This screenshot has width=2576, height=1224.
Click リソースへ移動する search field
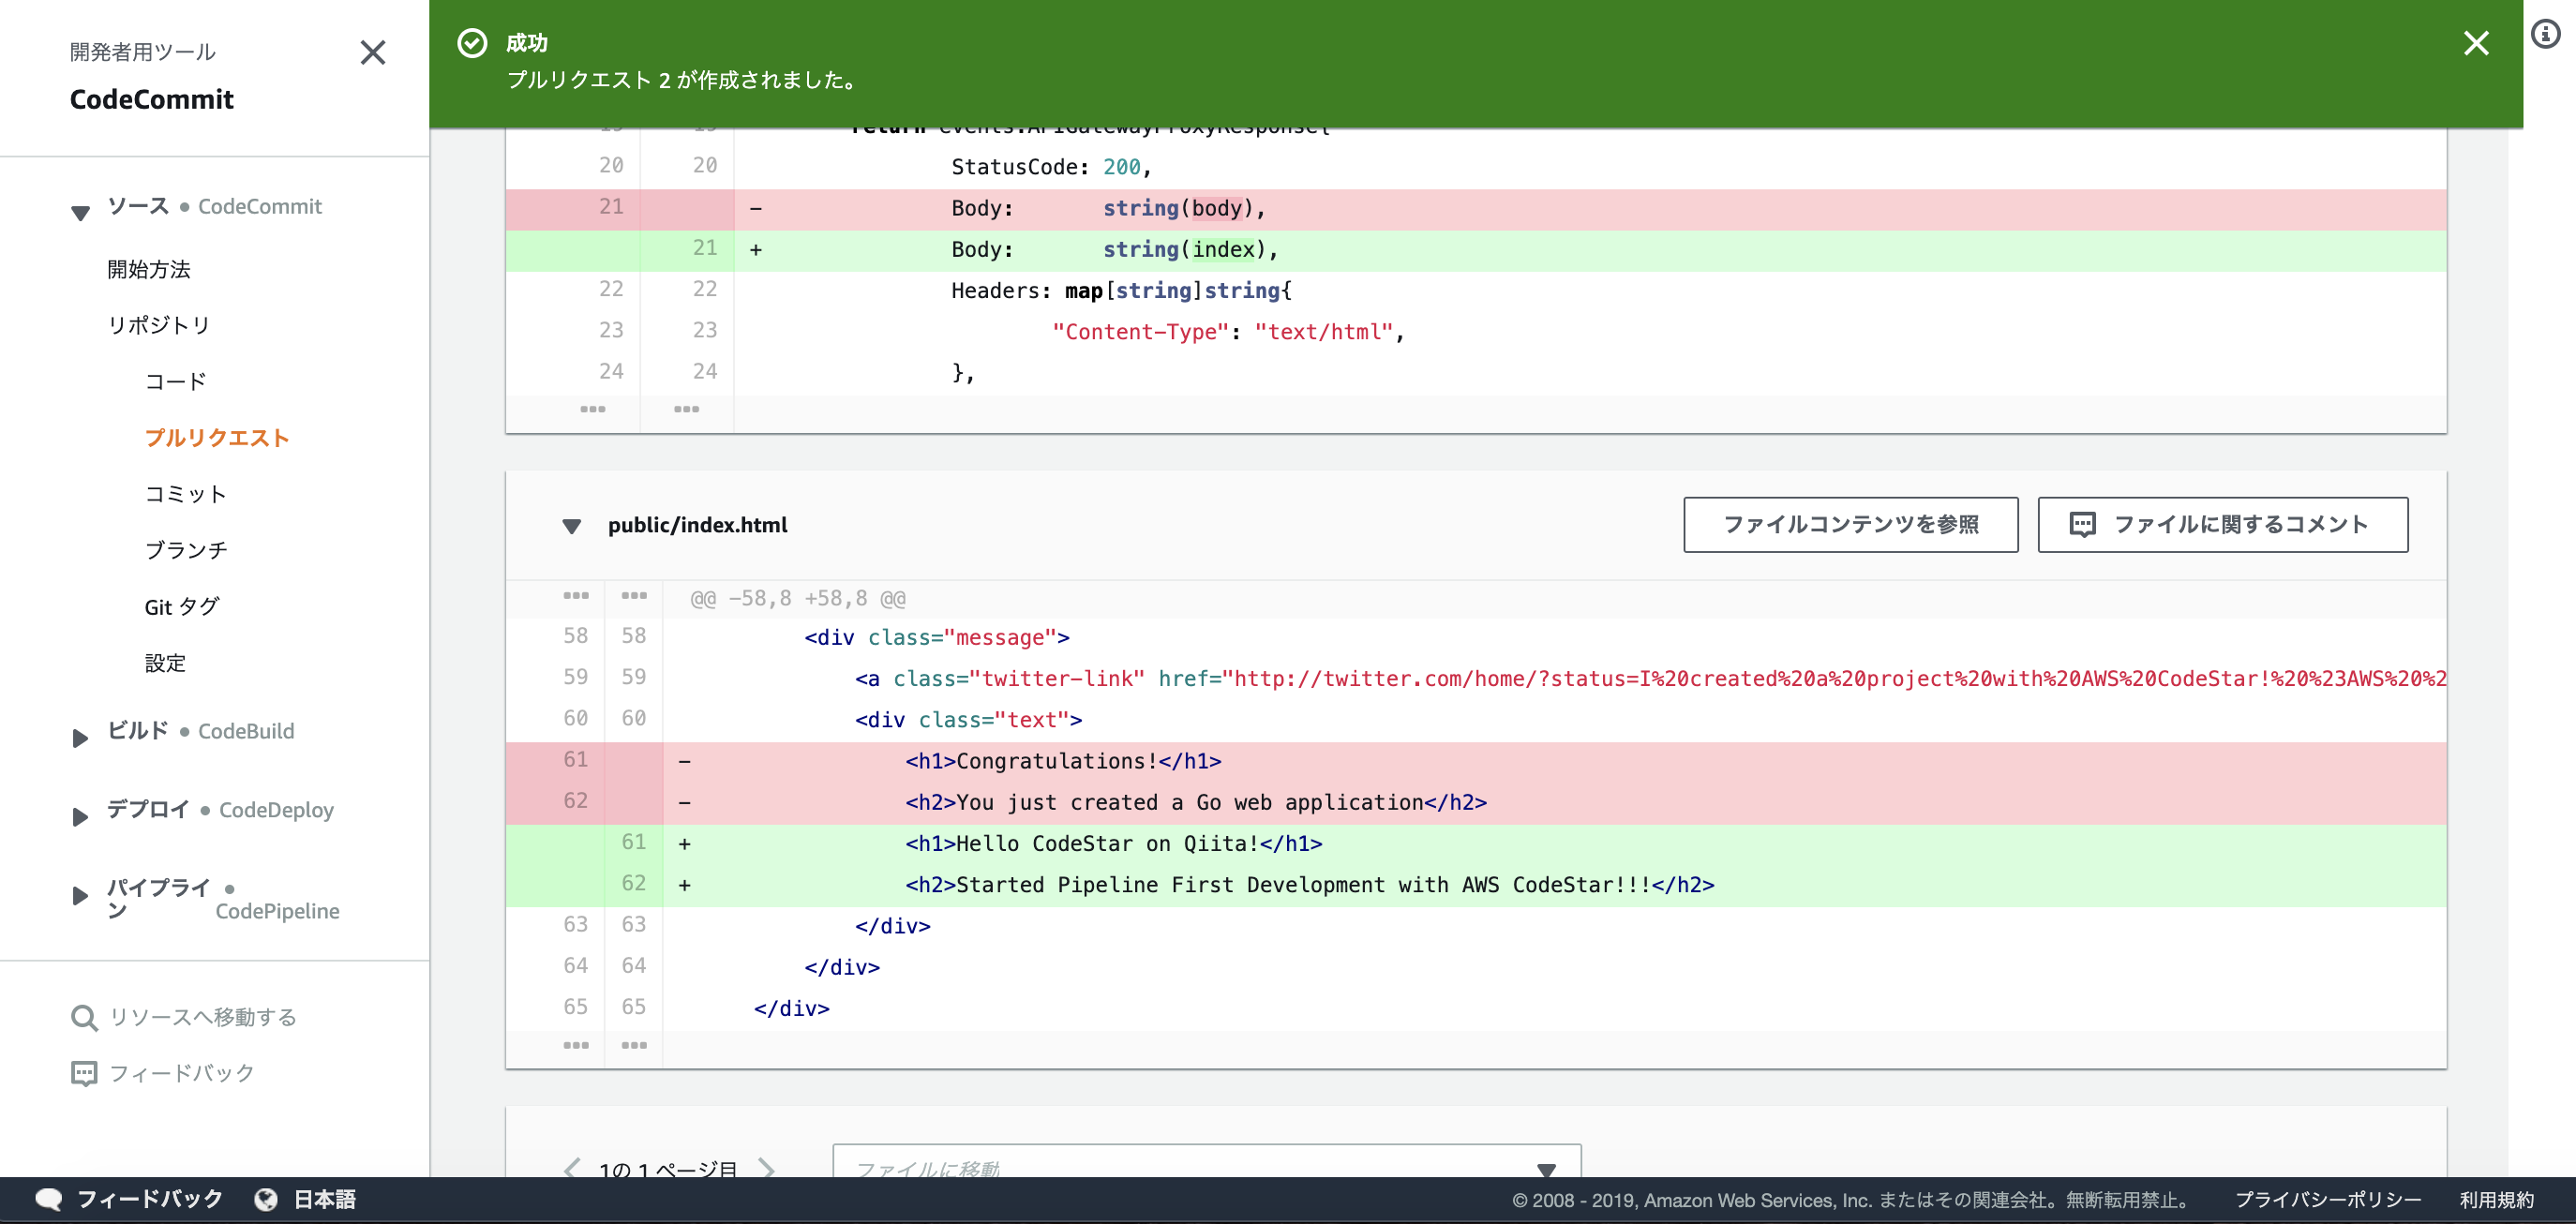[203, 1017]
